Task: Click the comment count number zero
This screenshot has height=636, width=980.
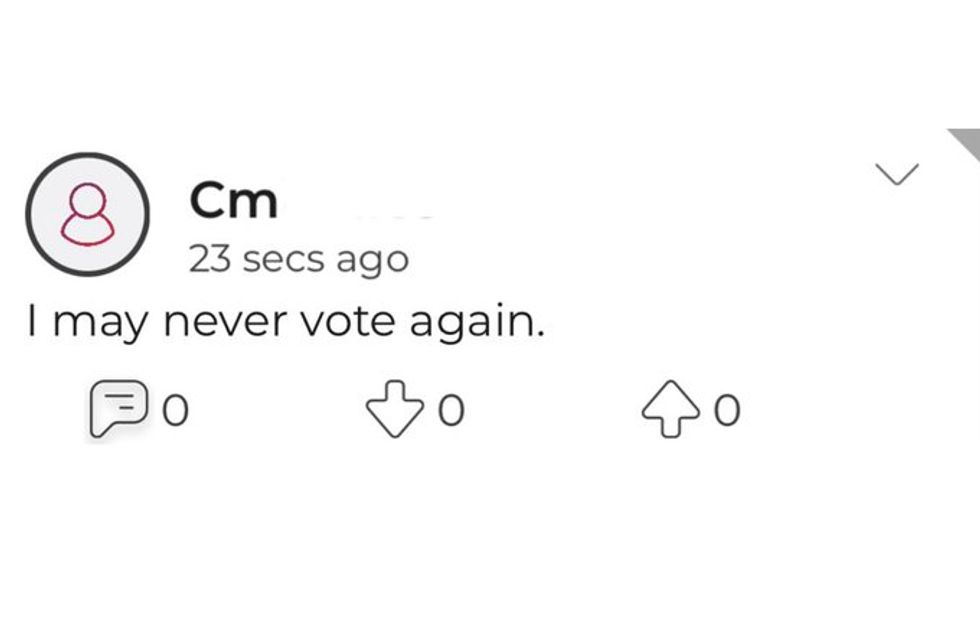Action: pos(176,410)
